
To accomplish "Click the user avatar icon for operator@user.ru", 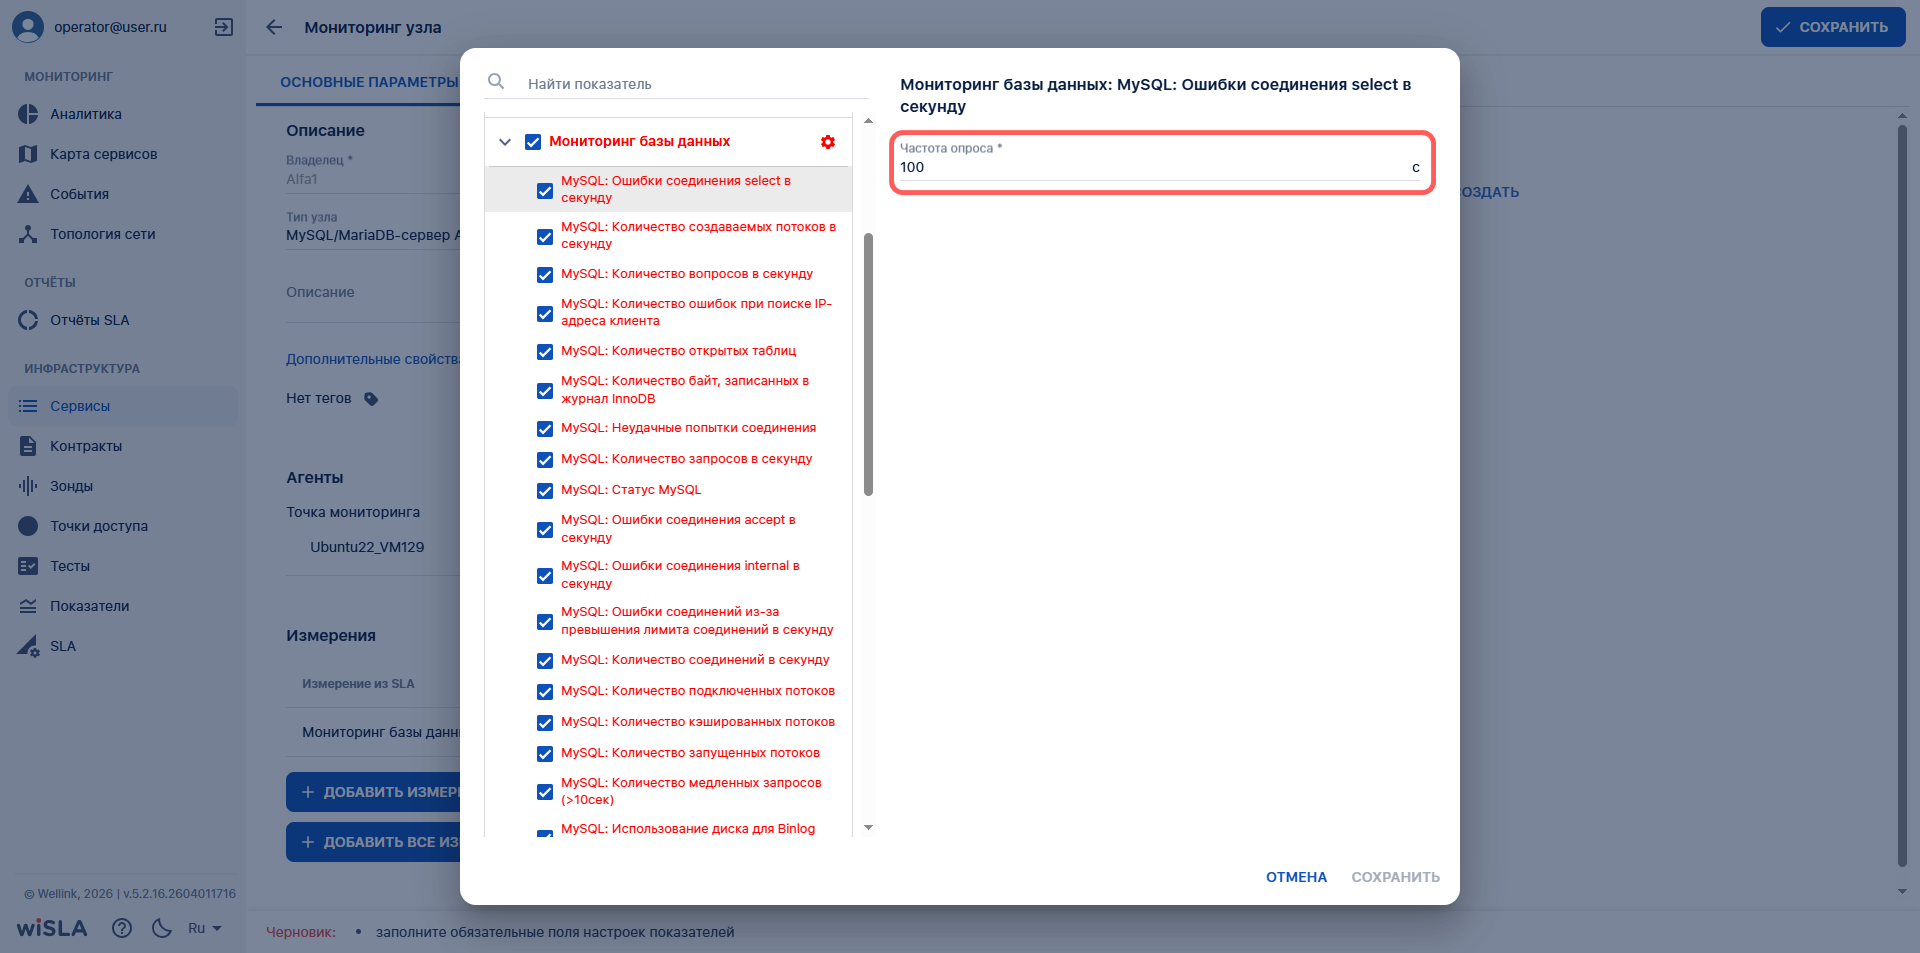I will (28, 27).
